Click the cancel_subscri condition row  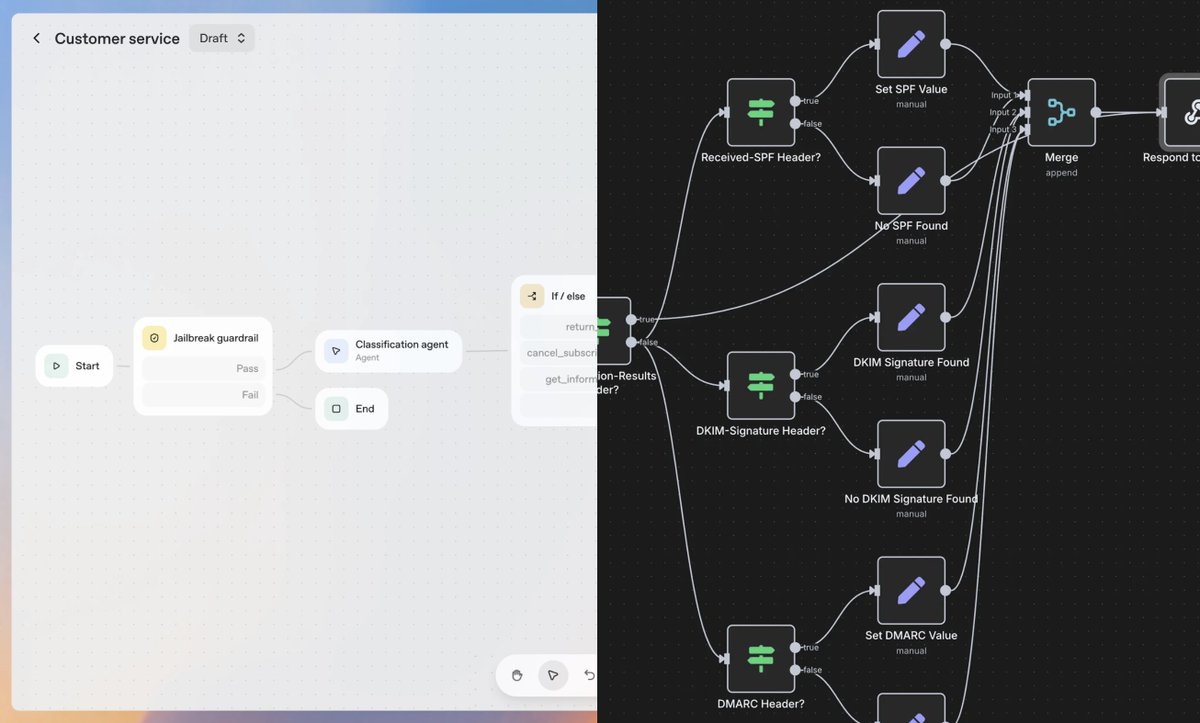559,353
